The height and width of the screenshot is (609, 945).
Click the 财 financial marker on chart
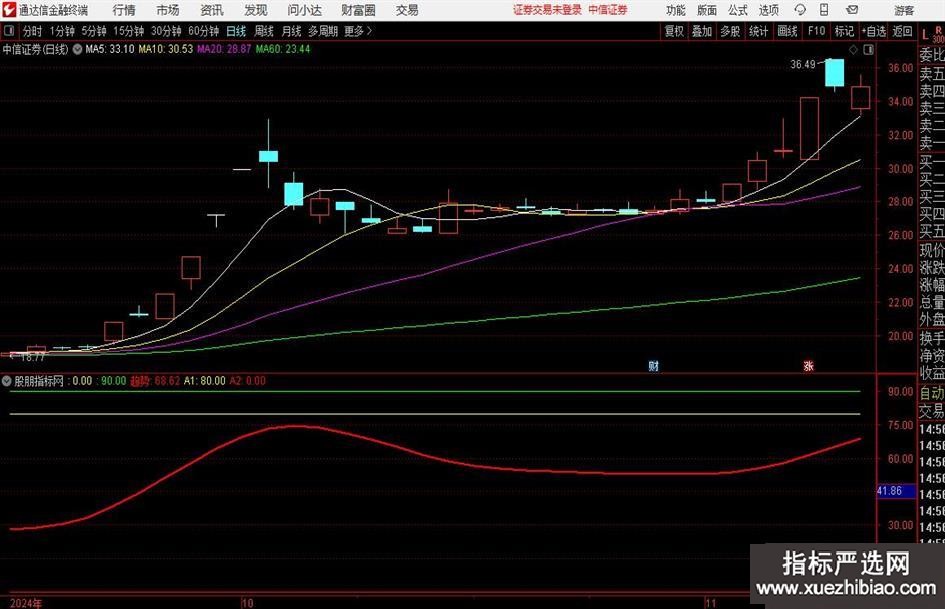(653, 366)
